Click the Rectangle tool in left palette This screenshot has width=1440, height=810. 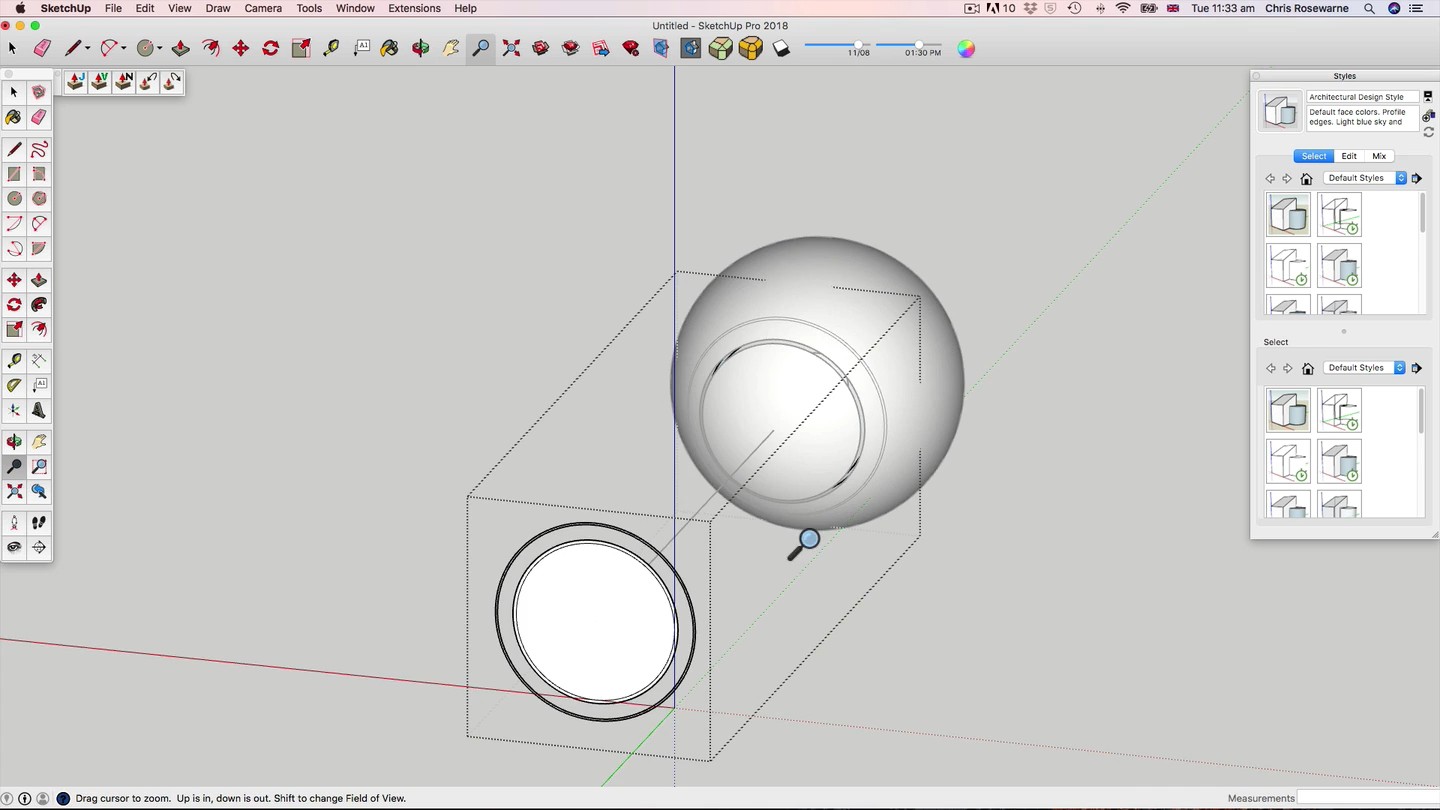[x=14, y=174]
